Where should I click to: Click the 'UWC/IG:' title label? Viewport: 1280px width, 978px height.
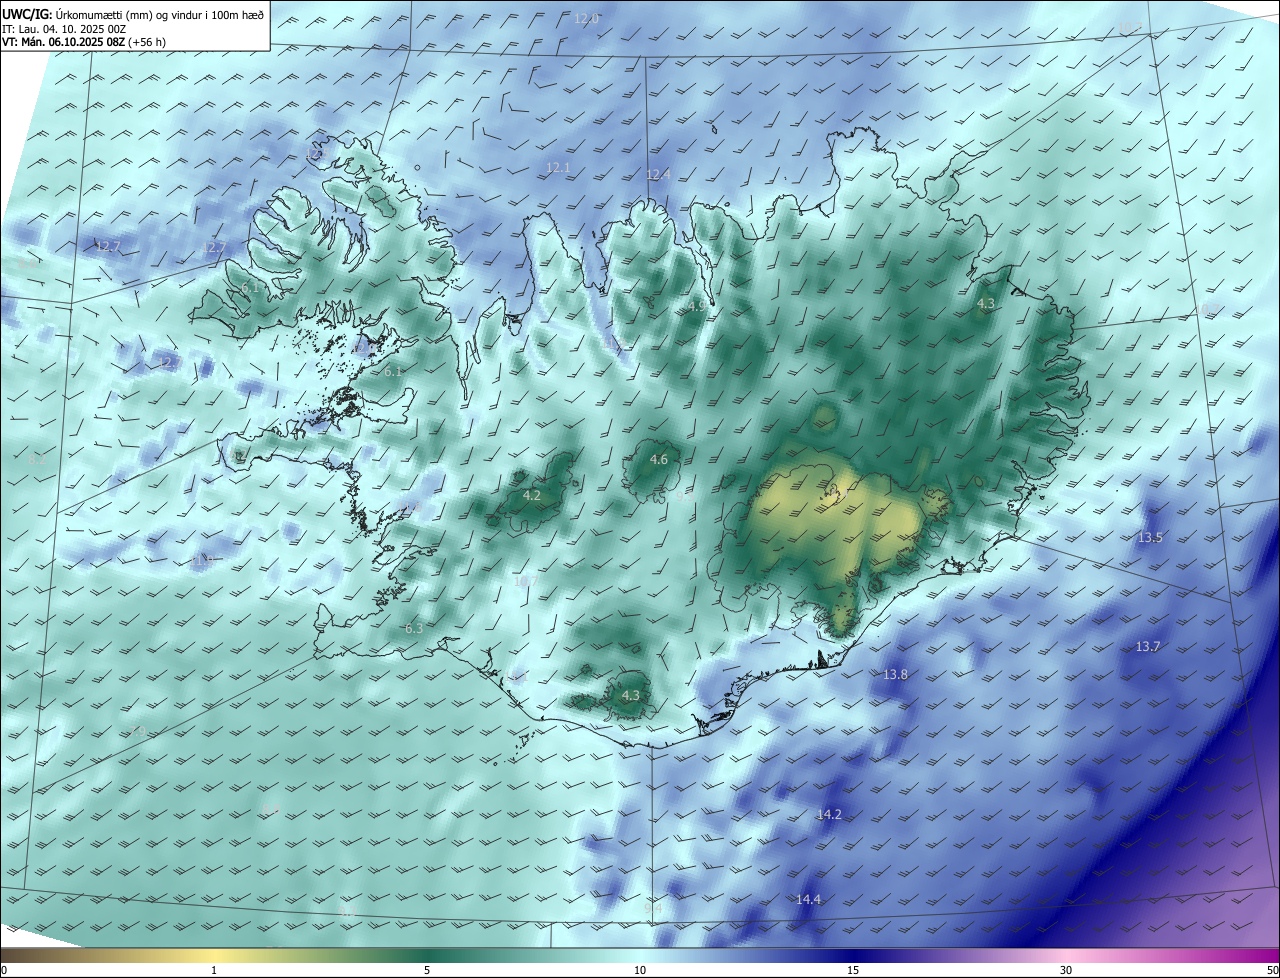click(x=27, y=14)
